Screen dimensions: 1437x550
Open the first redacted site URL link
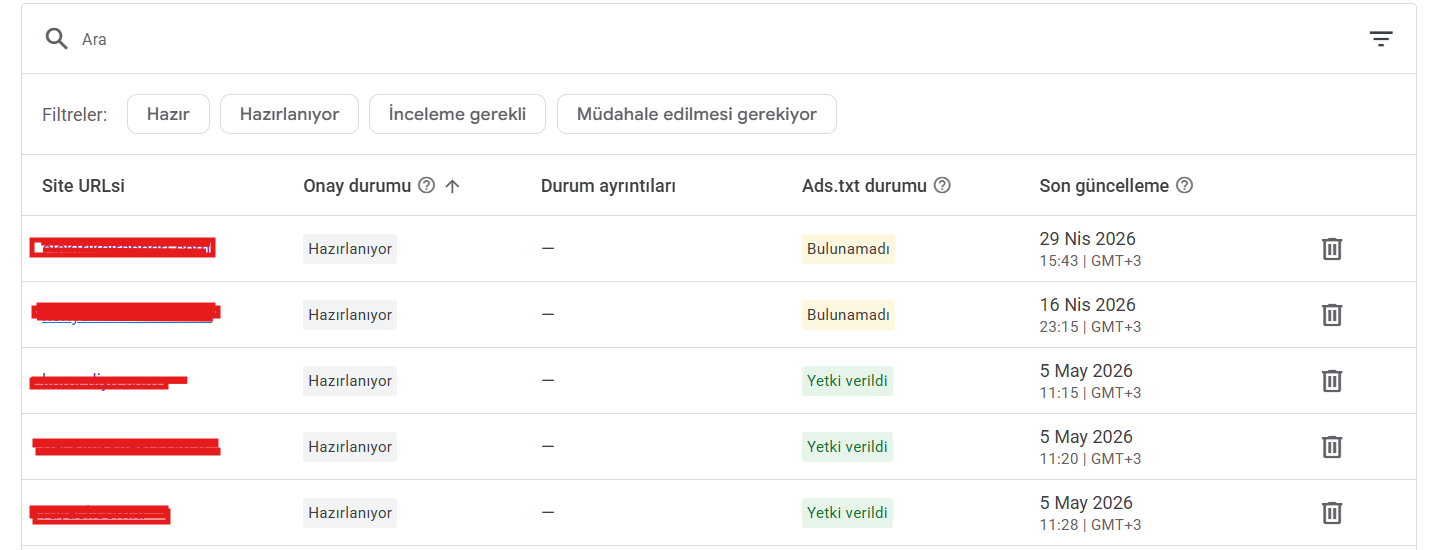[x=123, y=248]
